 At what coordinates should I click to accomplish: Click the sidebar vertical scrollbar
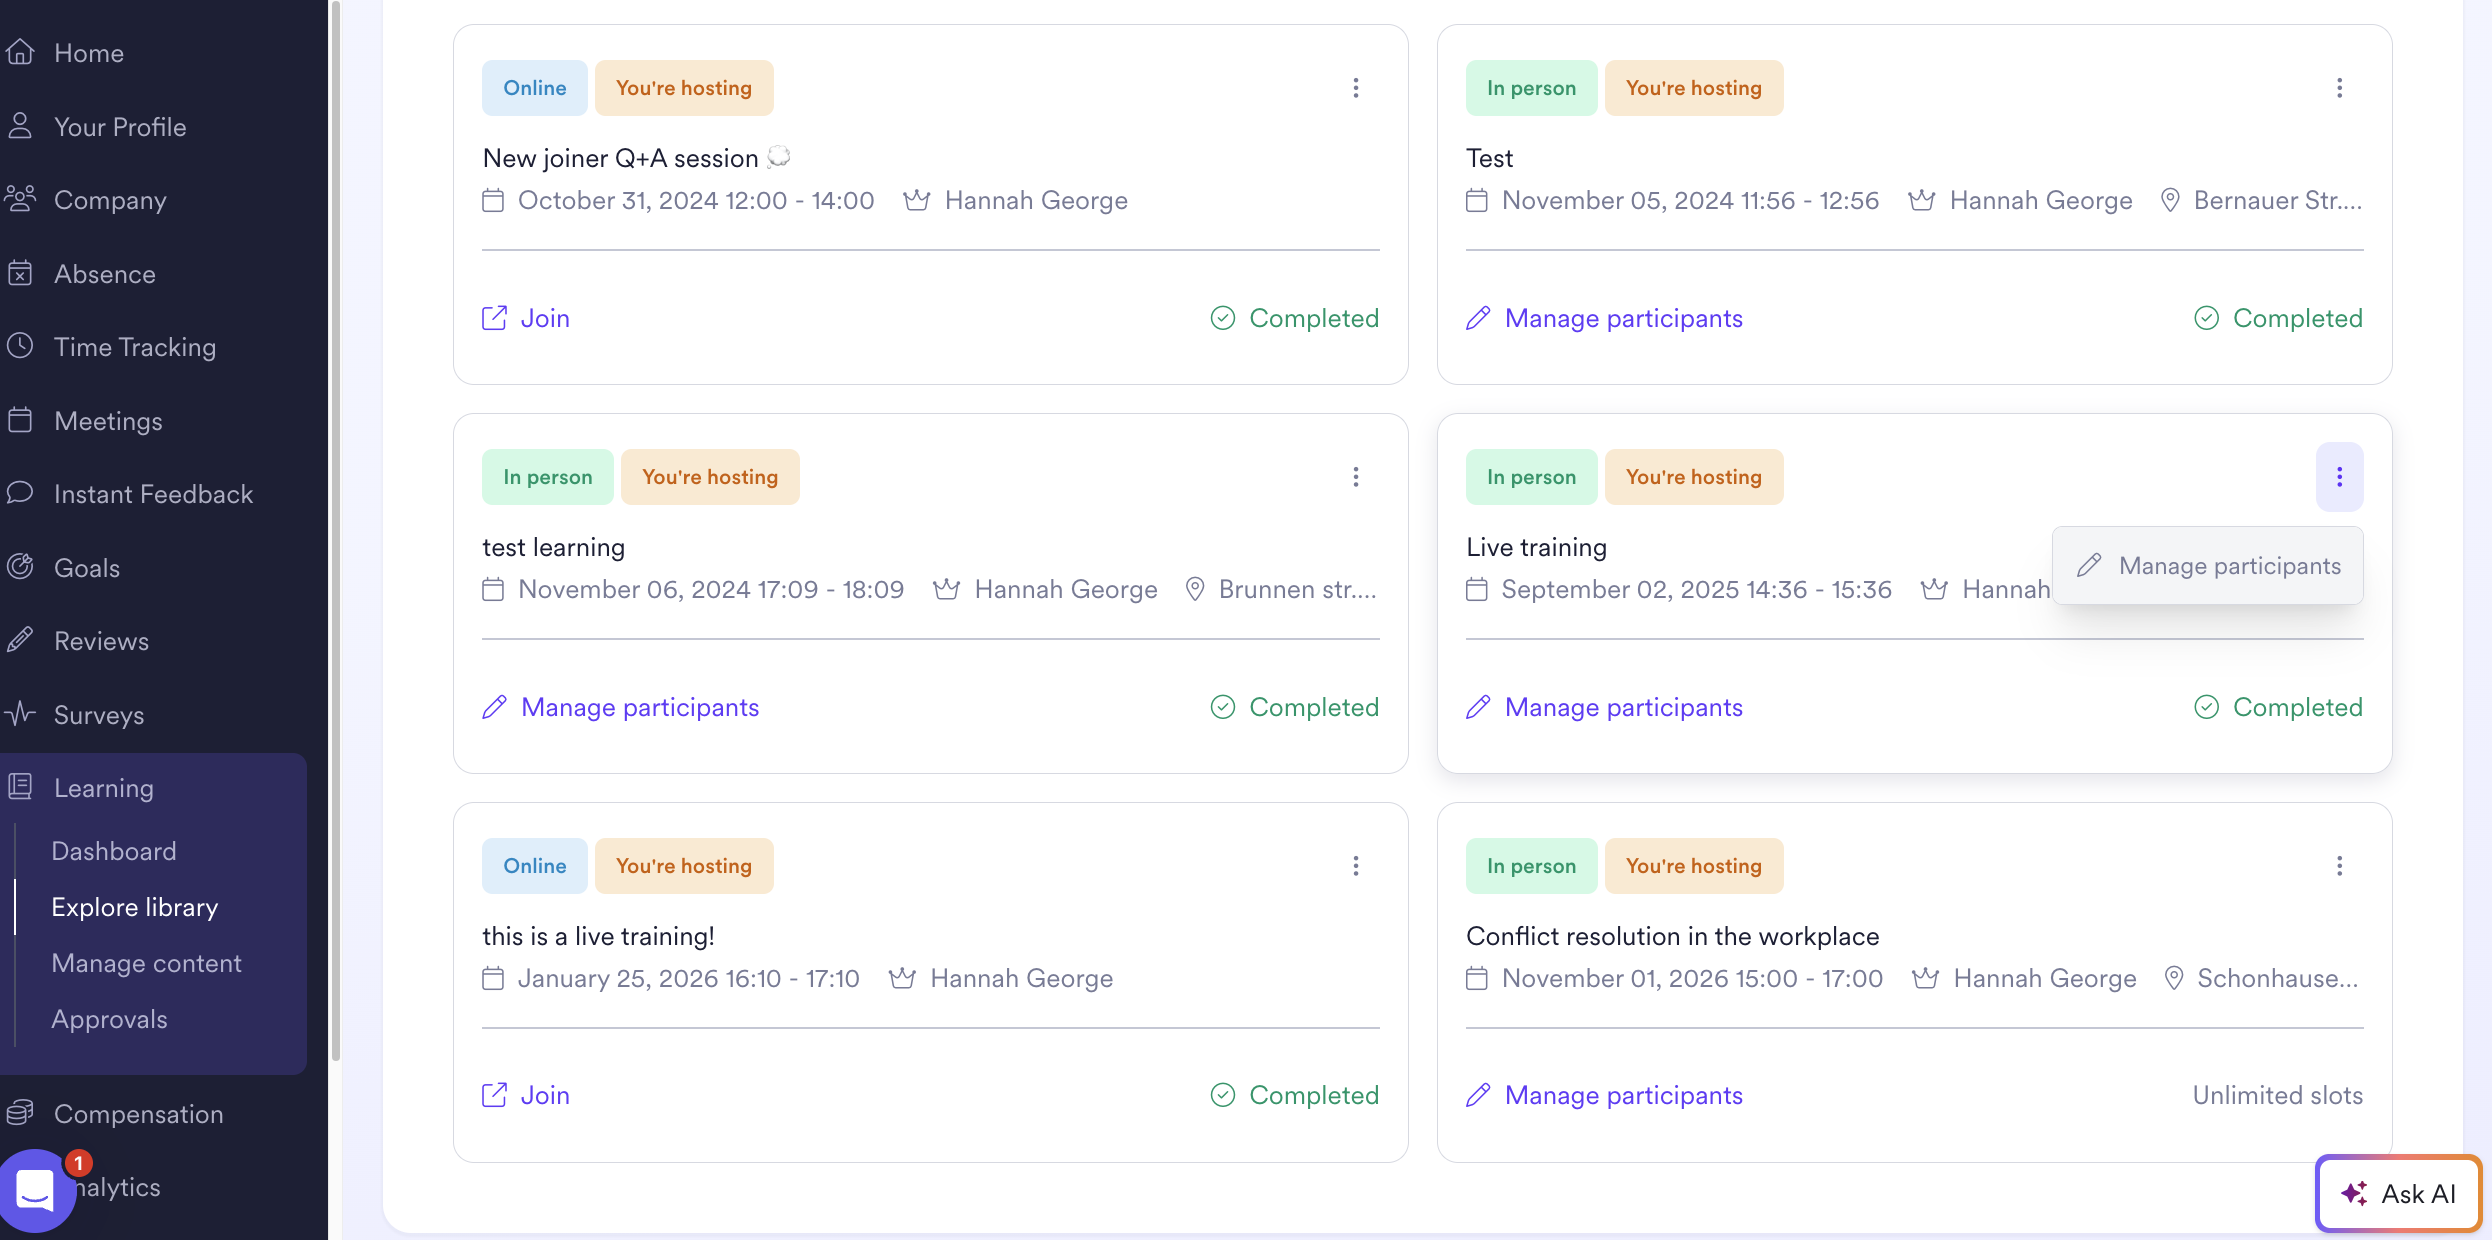tap(336, 530)
